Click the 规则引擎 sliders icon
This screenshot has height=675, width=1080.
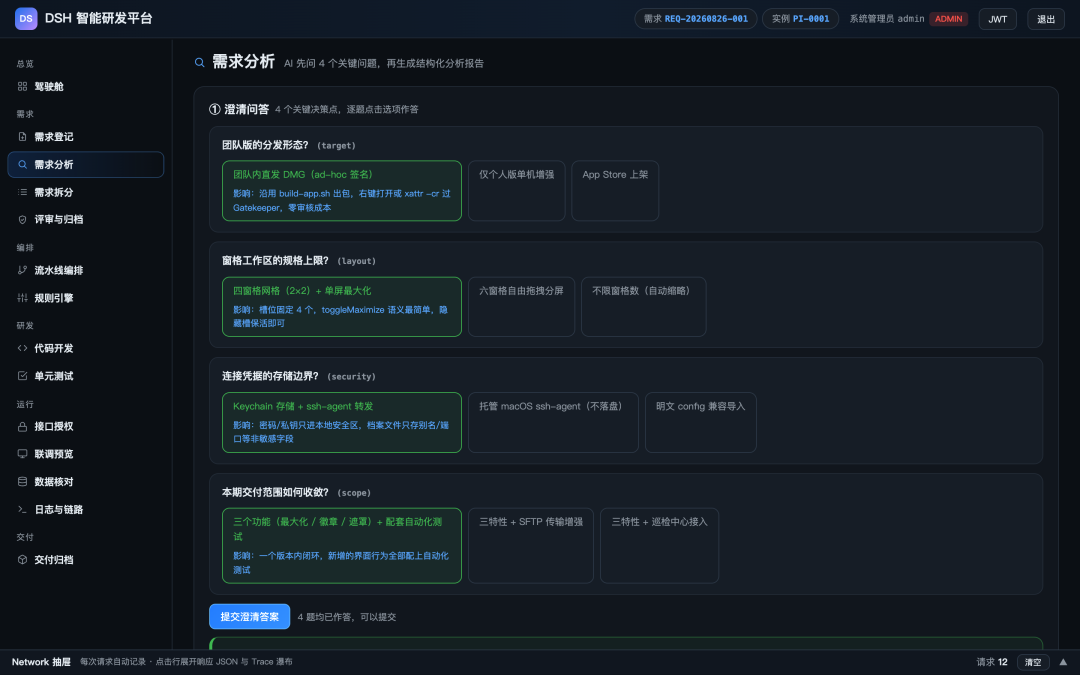click(22, 298)
